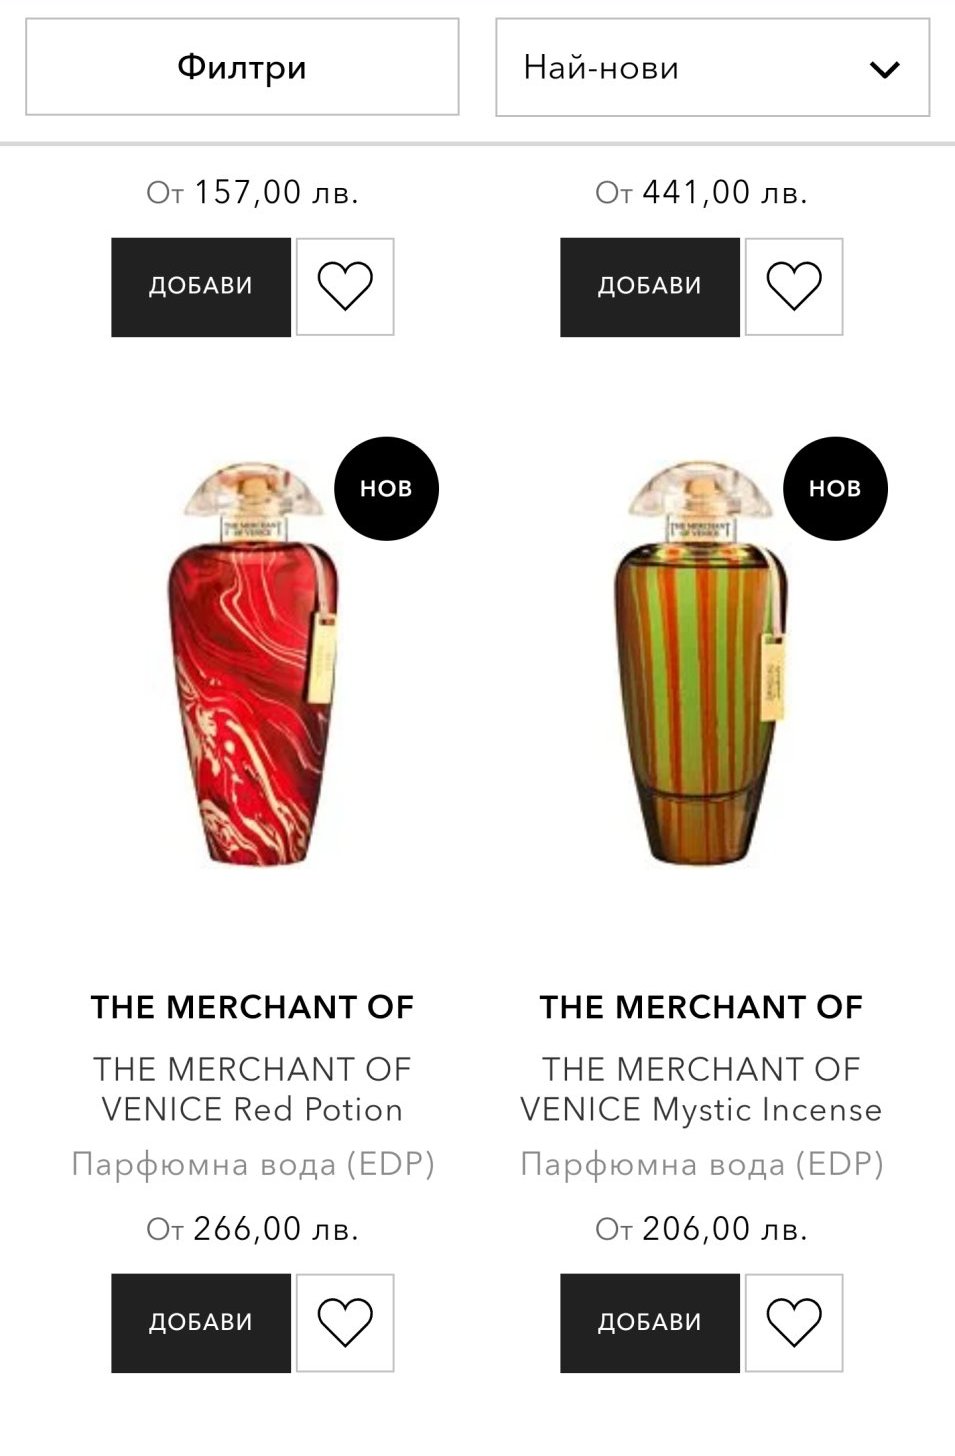Viewport: 955px width, 1456px height.
Task: Open the bold brand name above Mystic Incense
Action: [701, 1007]
